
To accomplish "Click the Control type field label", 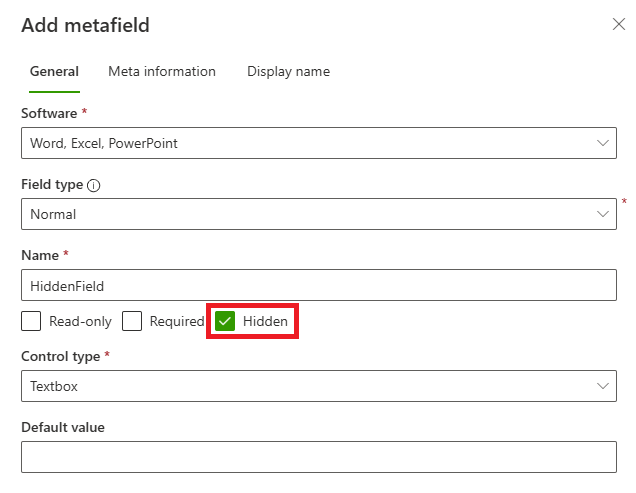I will pyautogui.click(x=60, y=356).
